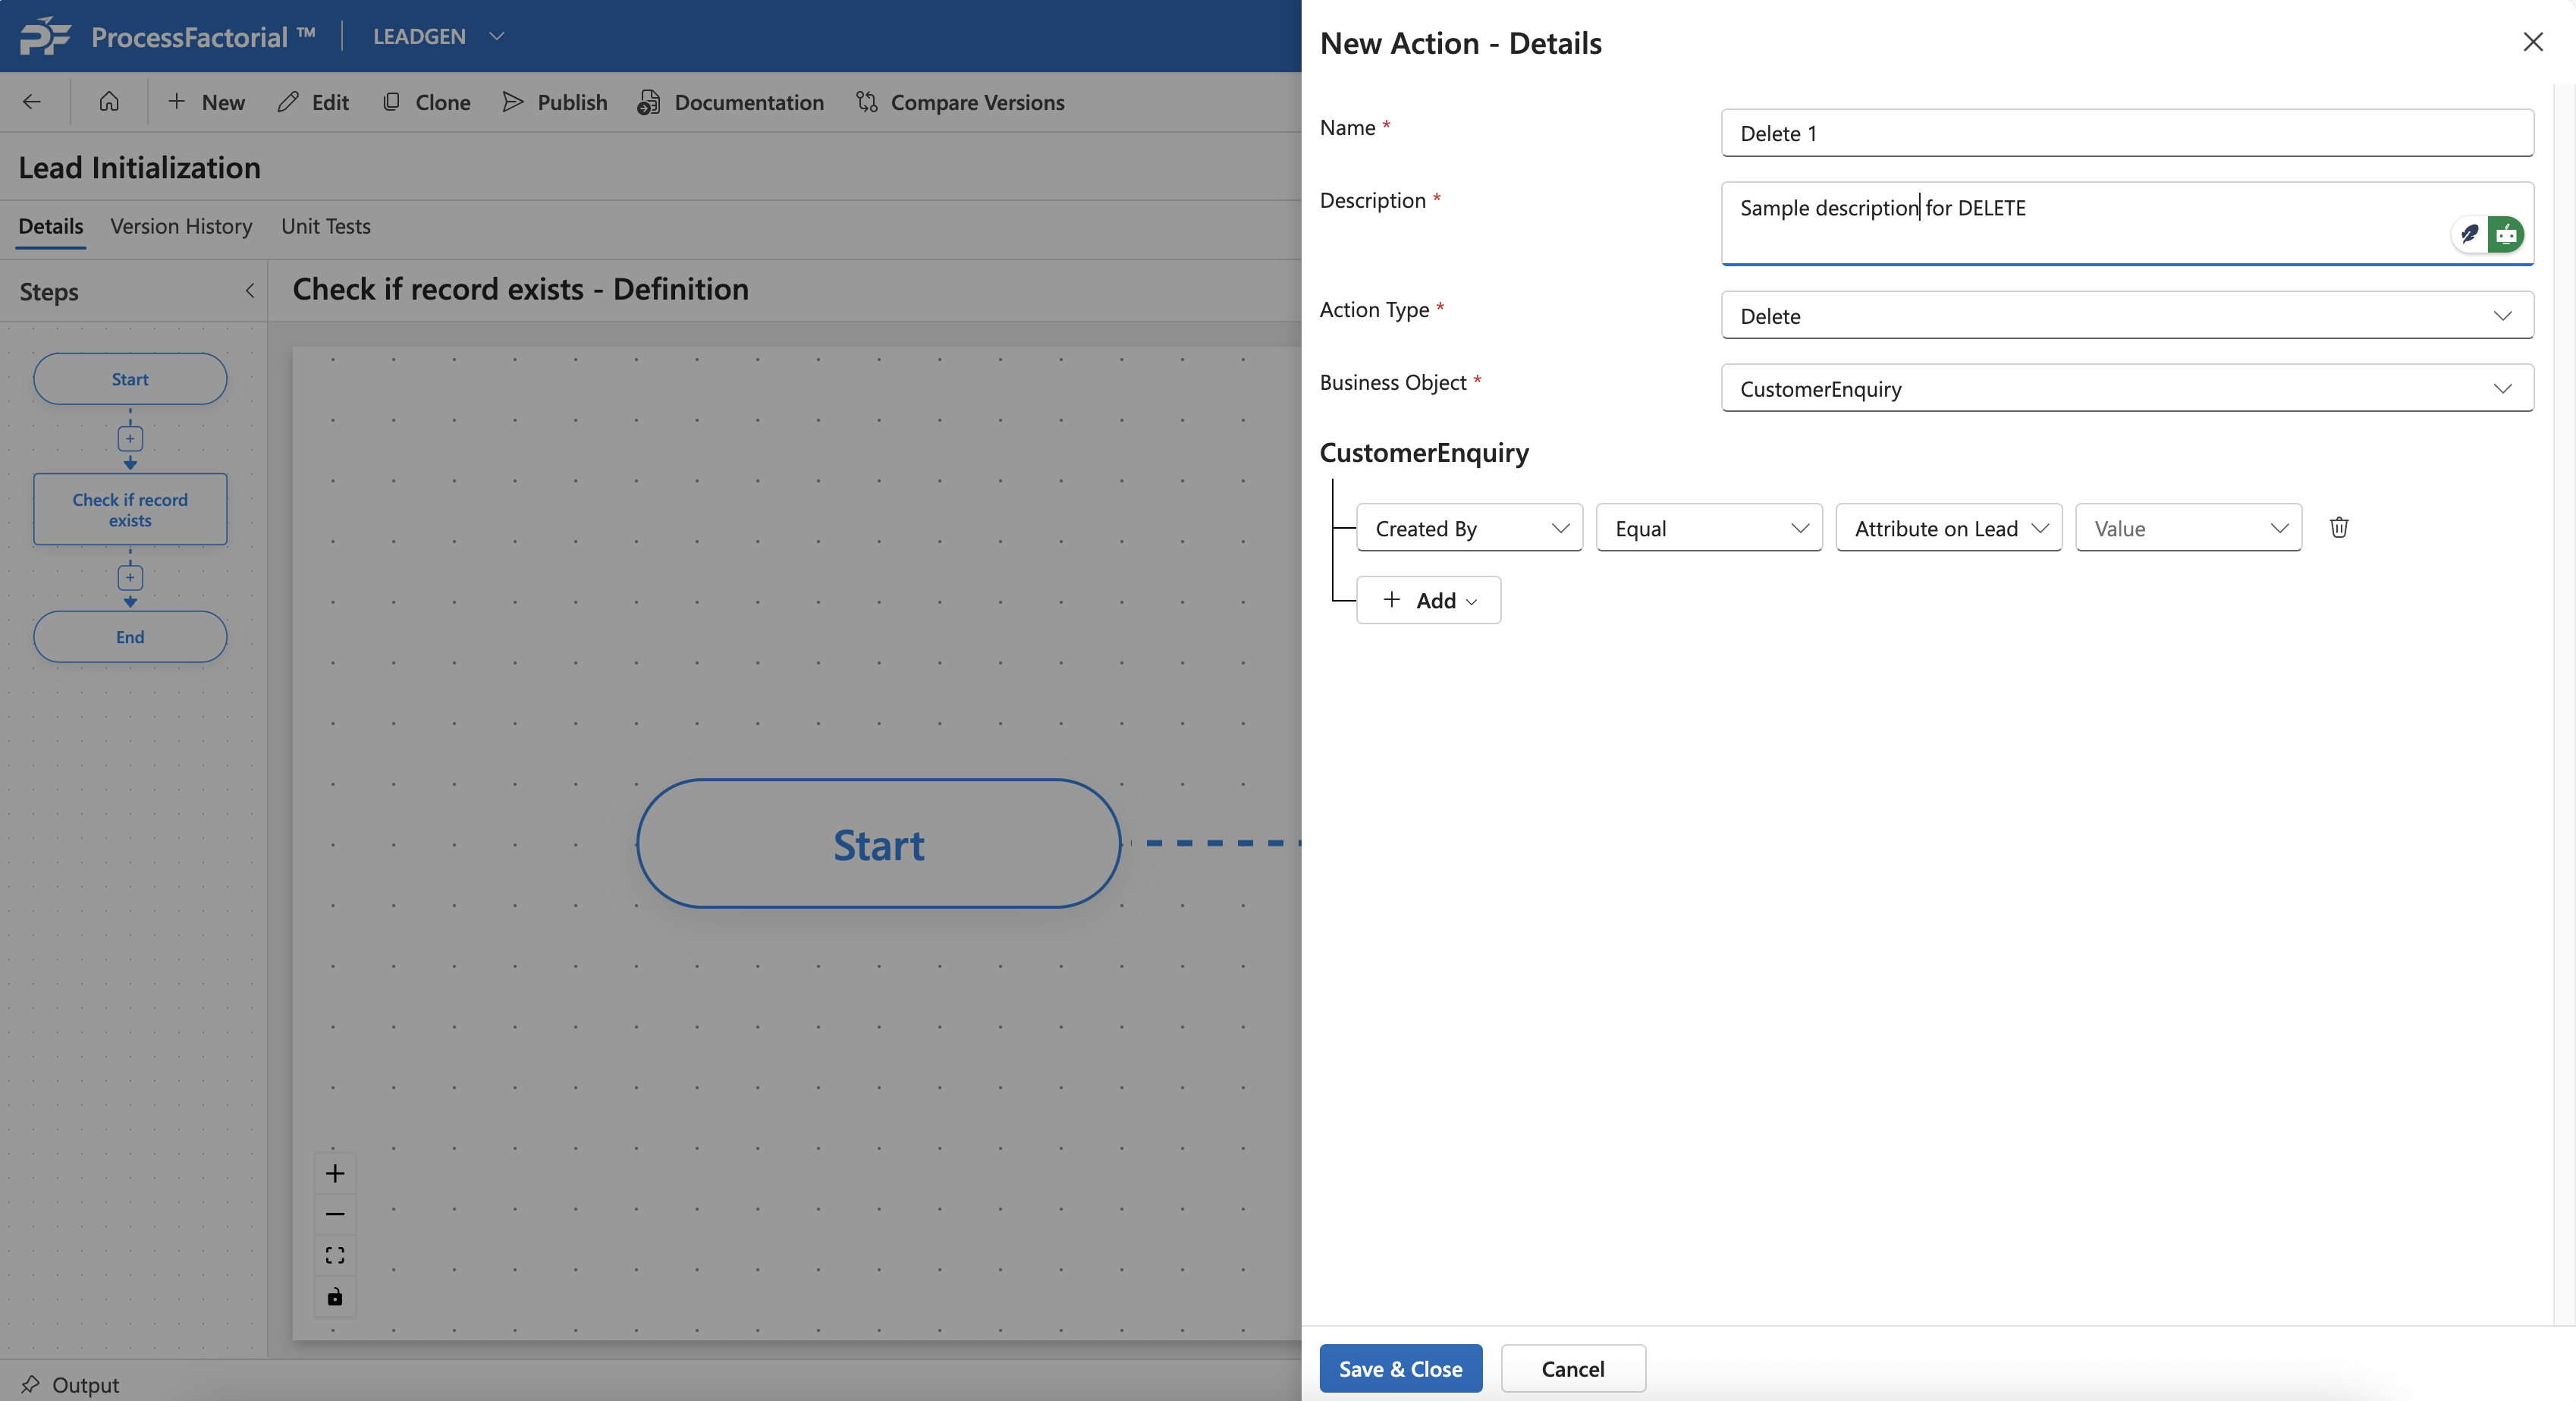Viewport: 2576px width, 1401px height.
Task: Expand the Created By field dropdown
Action: [1468, 528]
